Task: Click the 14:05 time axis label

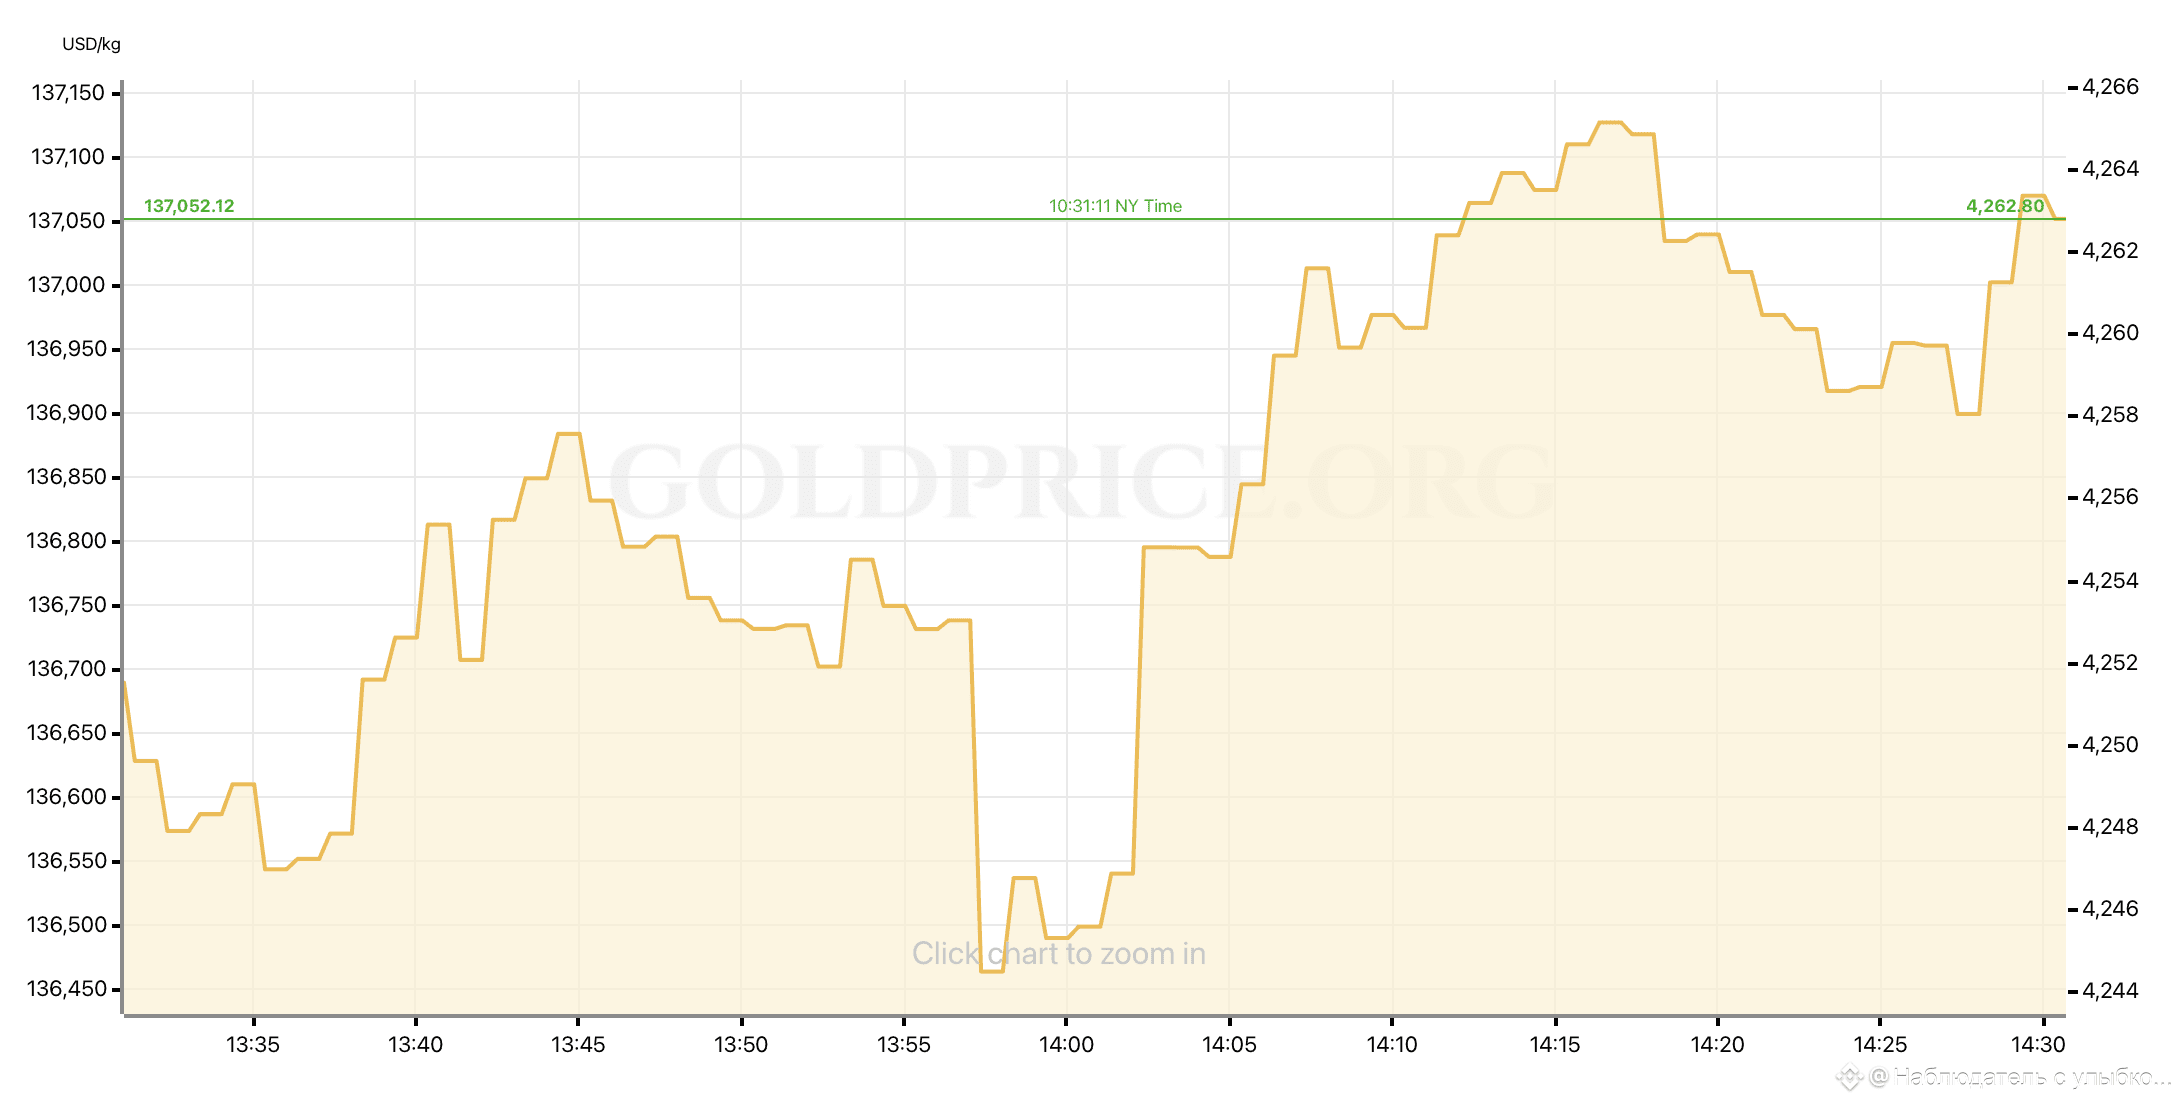Action: pyautogui.click(x=1229, y=1045)
